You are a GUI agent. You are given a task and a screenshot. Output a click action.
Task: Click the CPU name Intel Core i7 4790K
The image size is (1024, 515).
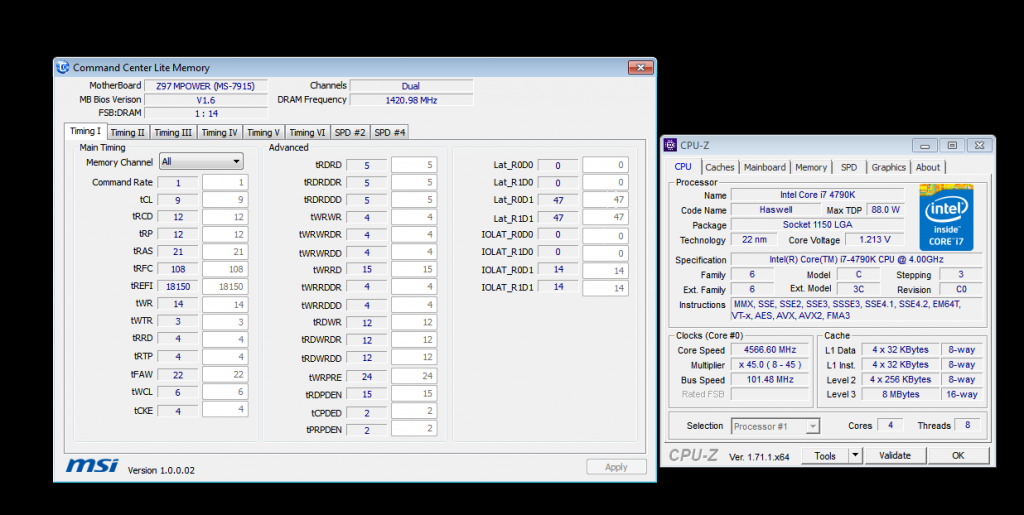tap(818, 195)
